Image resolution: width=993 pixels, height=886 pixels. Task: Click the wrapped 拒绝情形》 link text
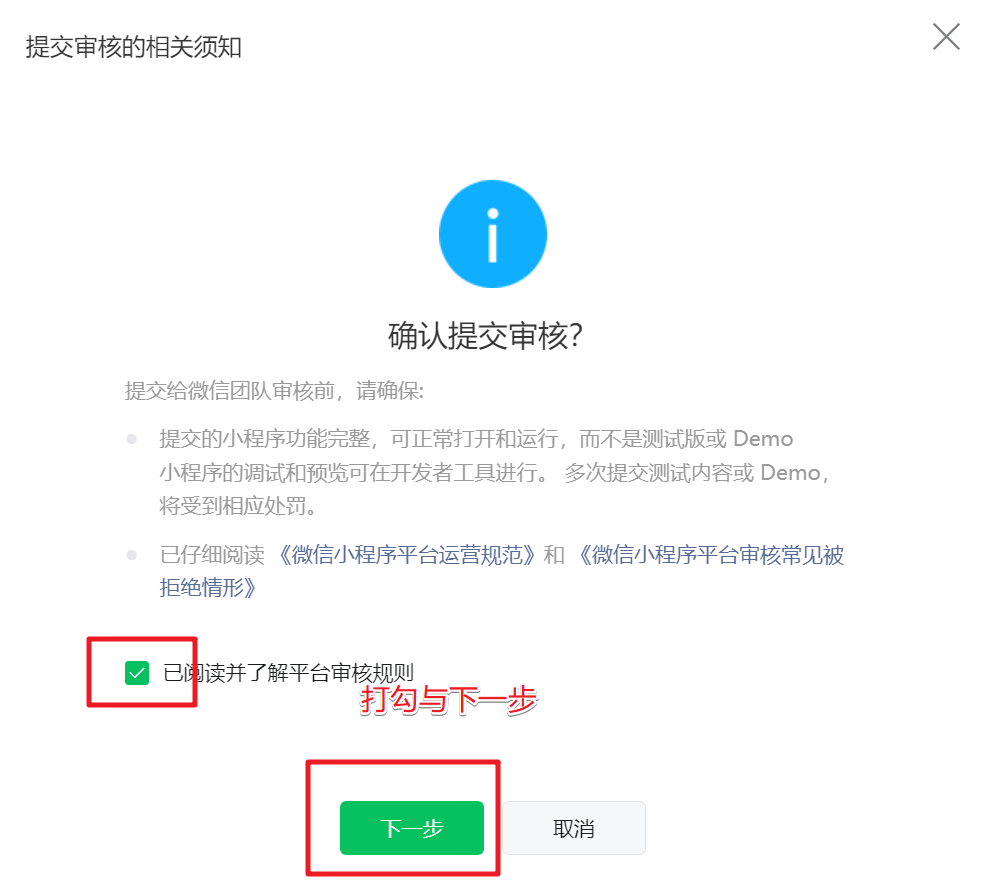point(208,588)
